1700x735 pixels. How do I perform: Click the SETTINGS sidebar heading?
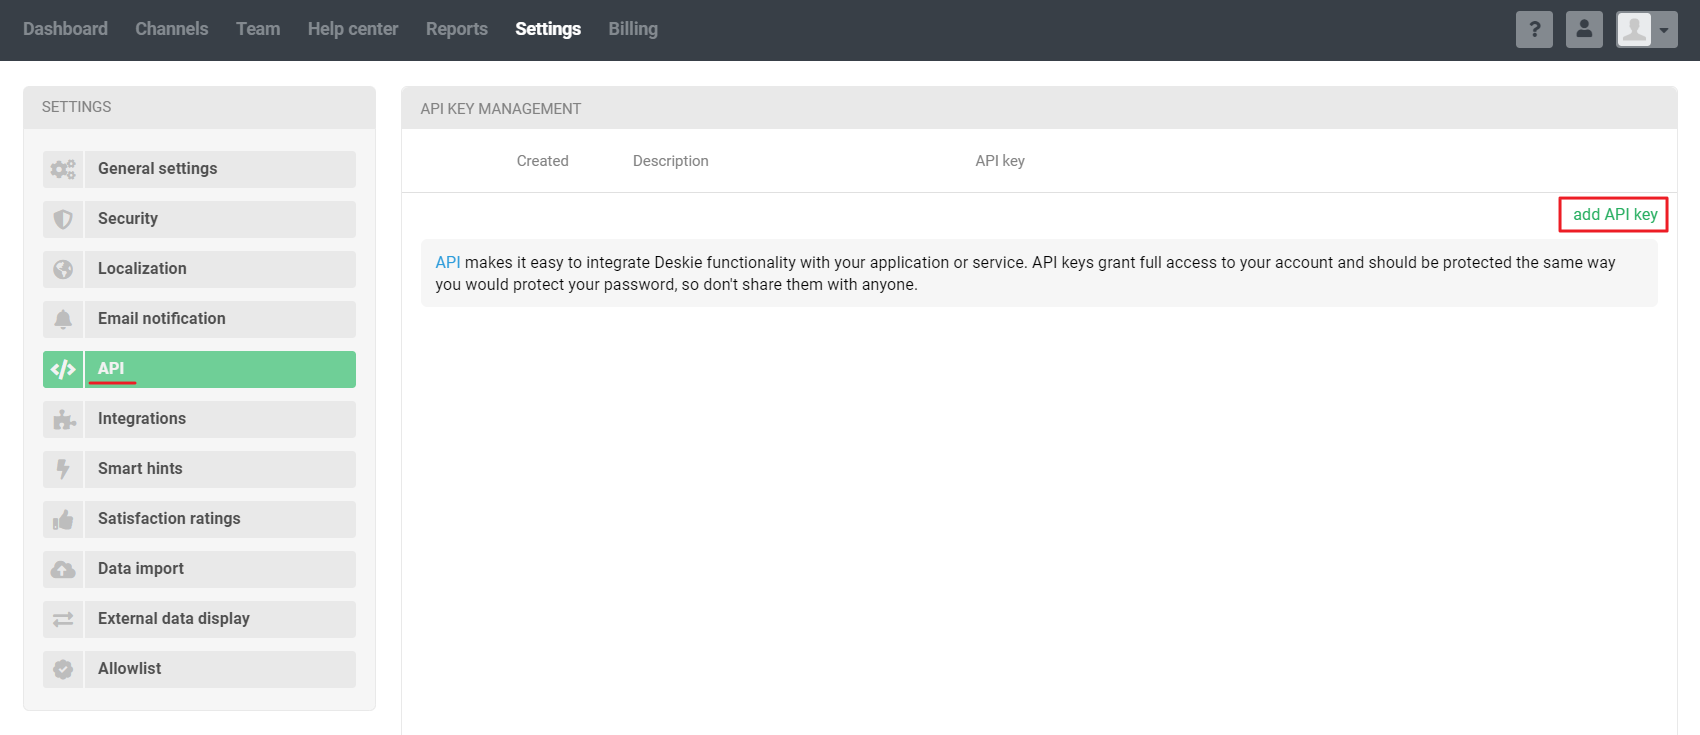(77, 107)
